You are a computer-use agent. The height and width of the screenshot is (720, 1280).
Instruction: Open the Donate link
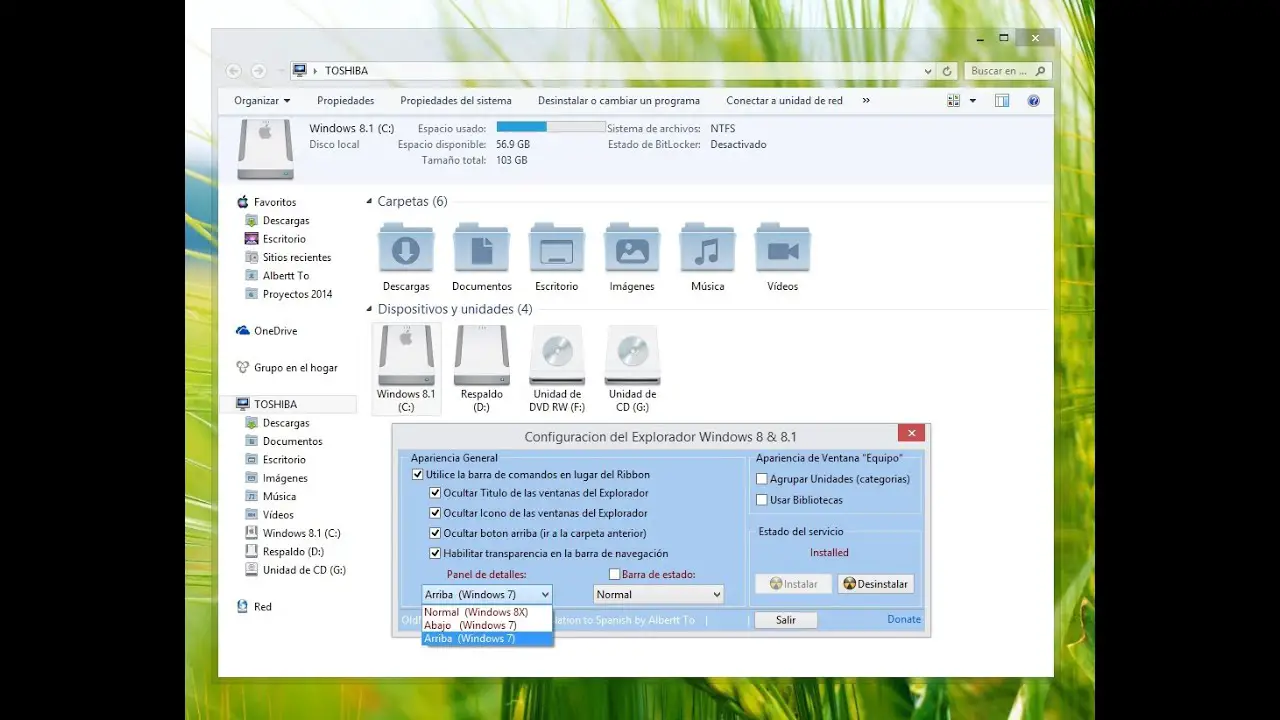point(904,620)
